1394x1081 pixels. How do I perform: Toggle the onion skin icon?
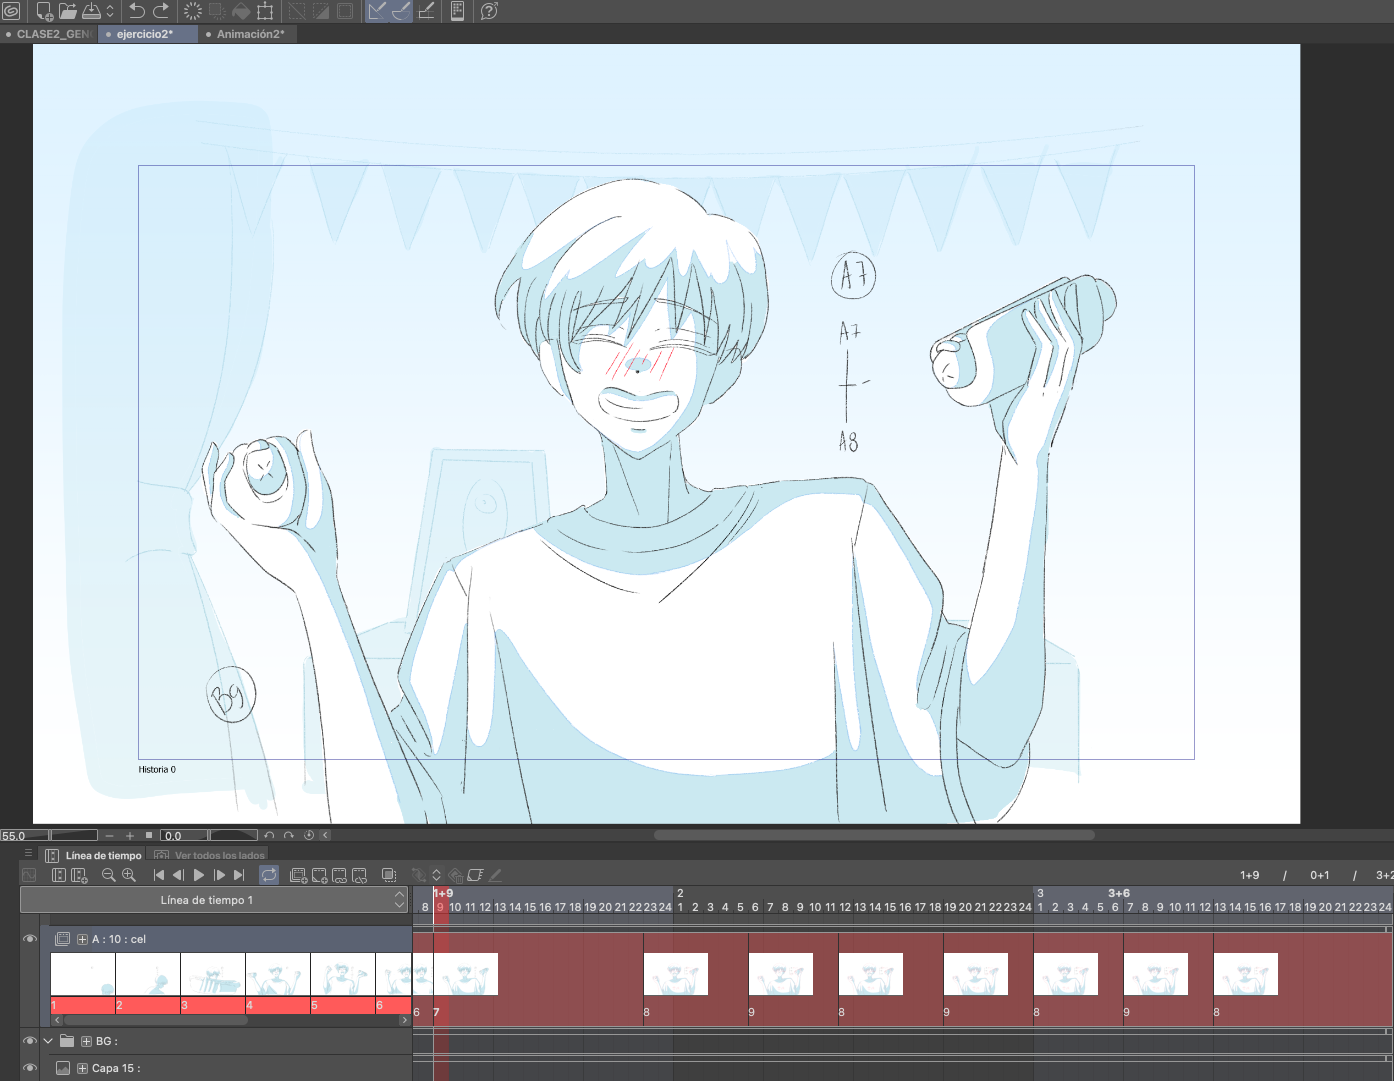[389, 875]
